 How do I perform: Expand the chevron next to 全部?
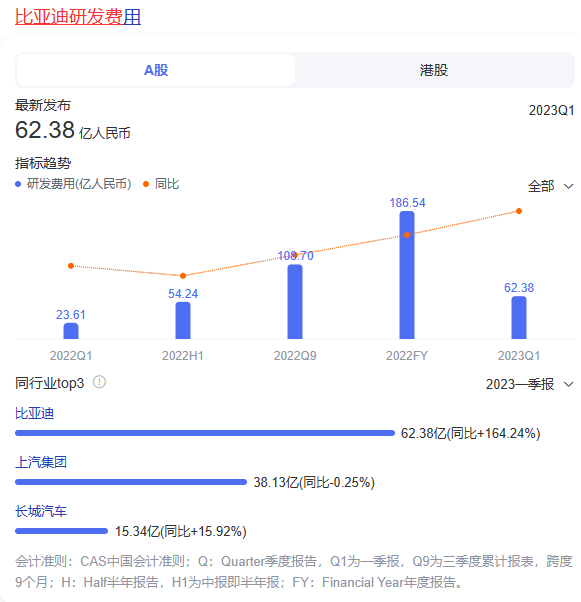point(568,187)
